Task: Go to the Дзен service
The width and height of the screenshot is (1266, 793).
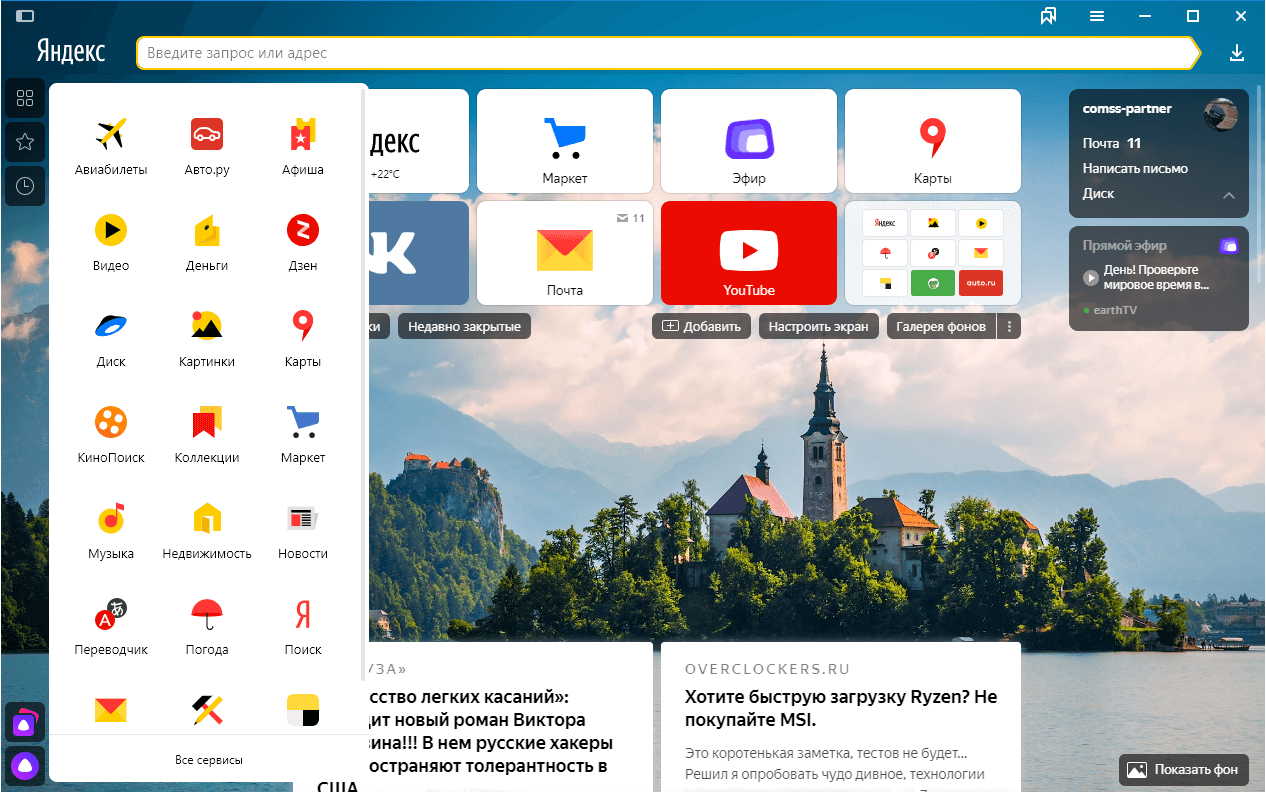Action: pos(303,242)
